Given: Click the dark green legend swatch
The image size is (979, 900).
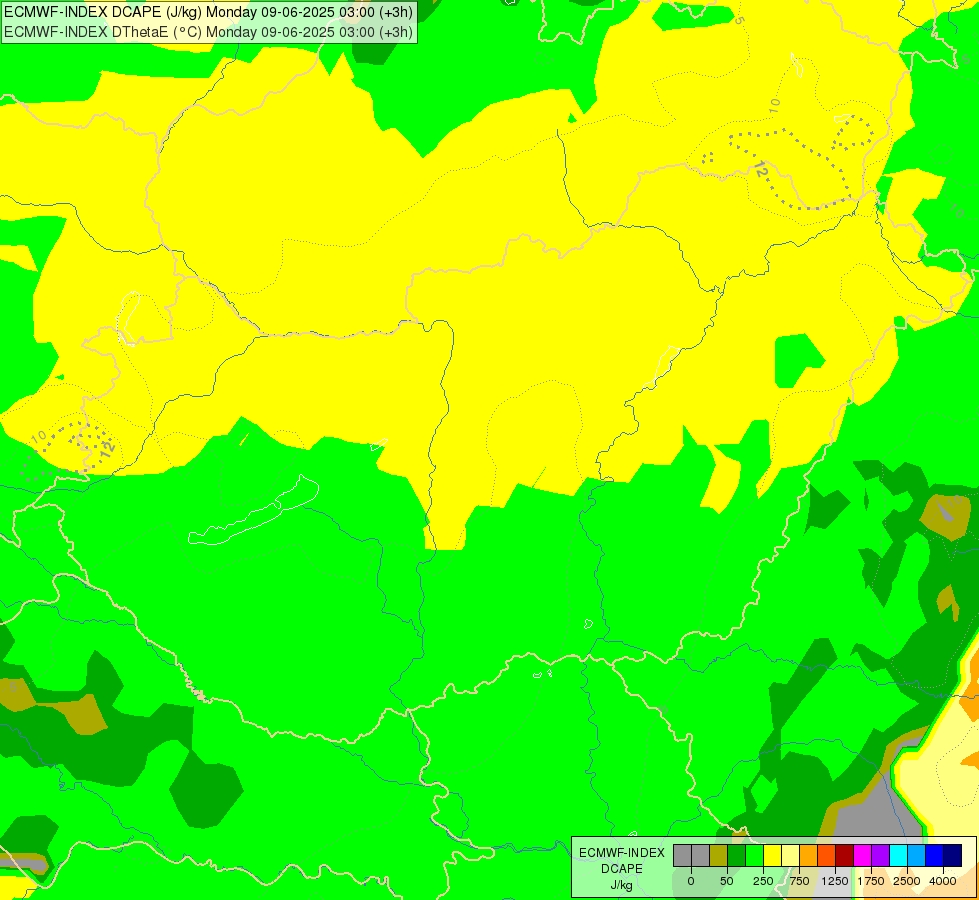Looking at the screenshot, I should [737, 855].
